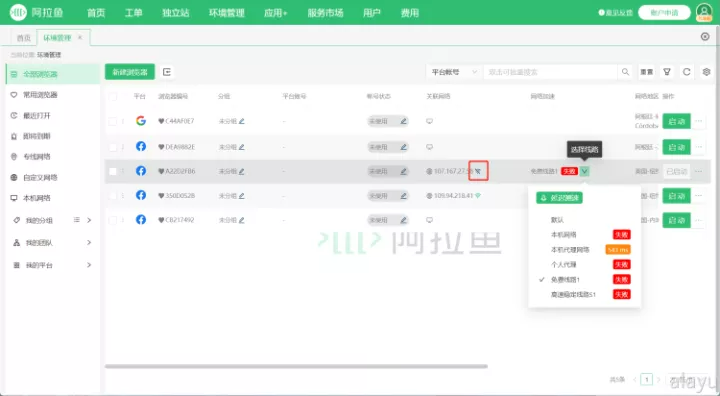
Task: Tick the select-all checkbox in table header
Action: [112, 96]
